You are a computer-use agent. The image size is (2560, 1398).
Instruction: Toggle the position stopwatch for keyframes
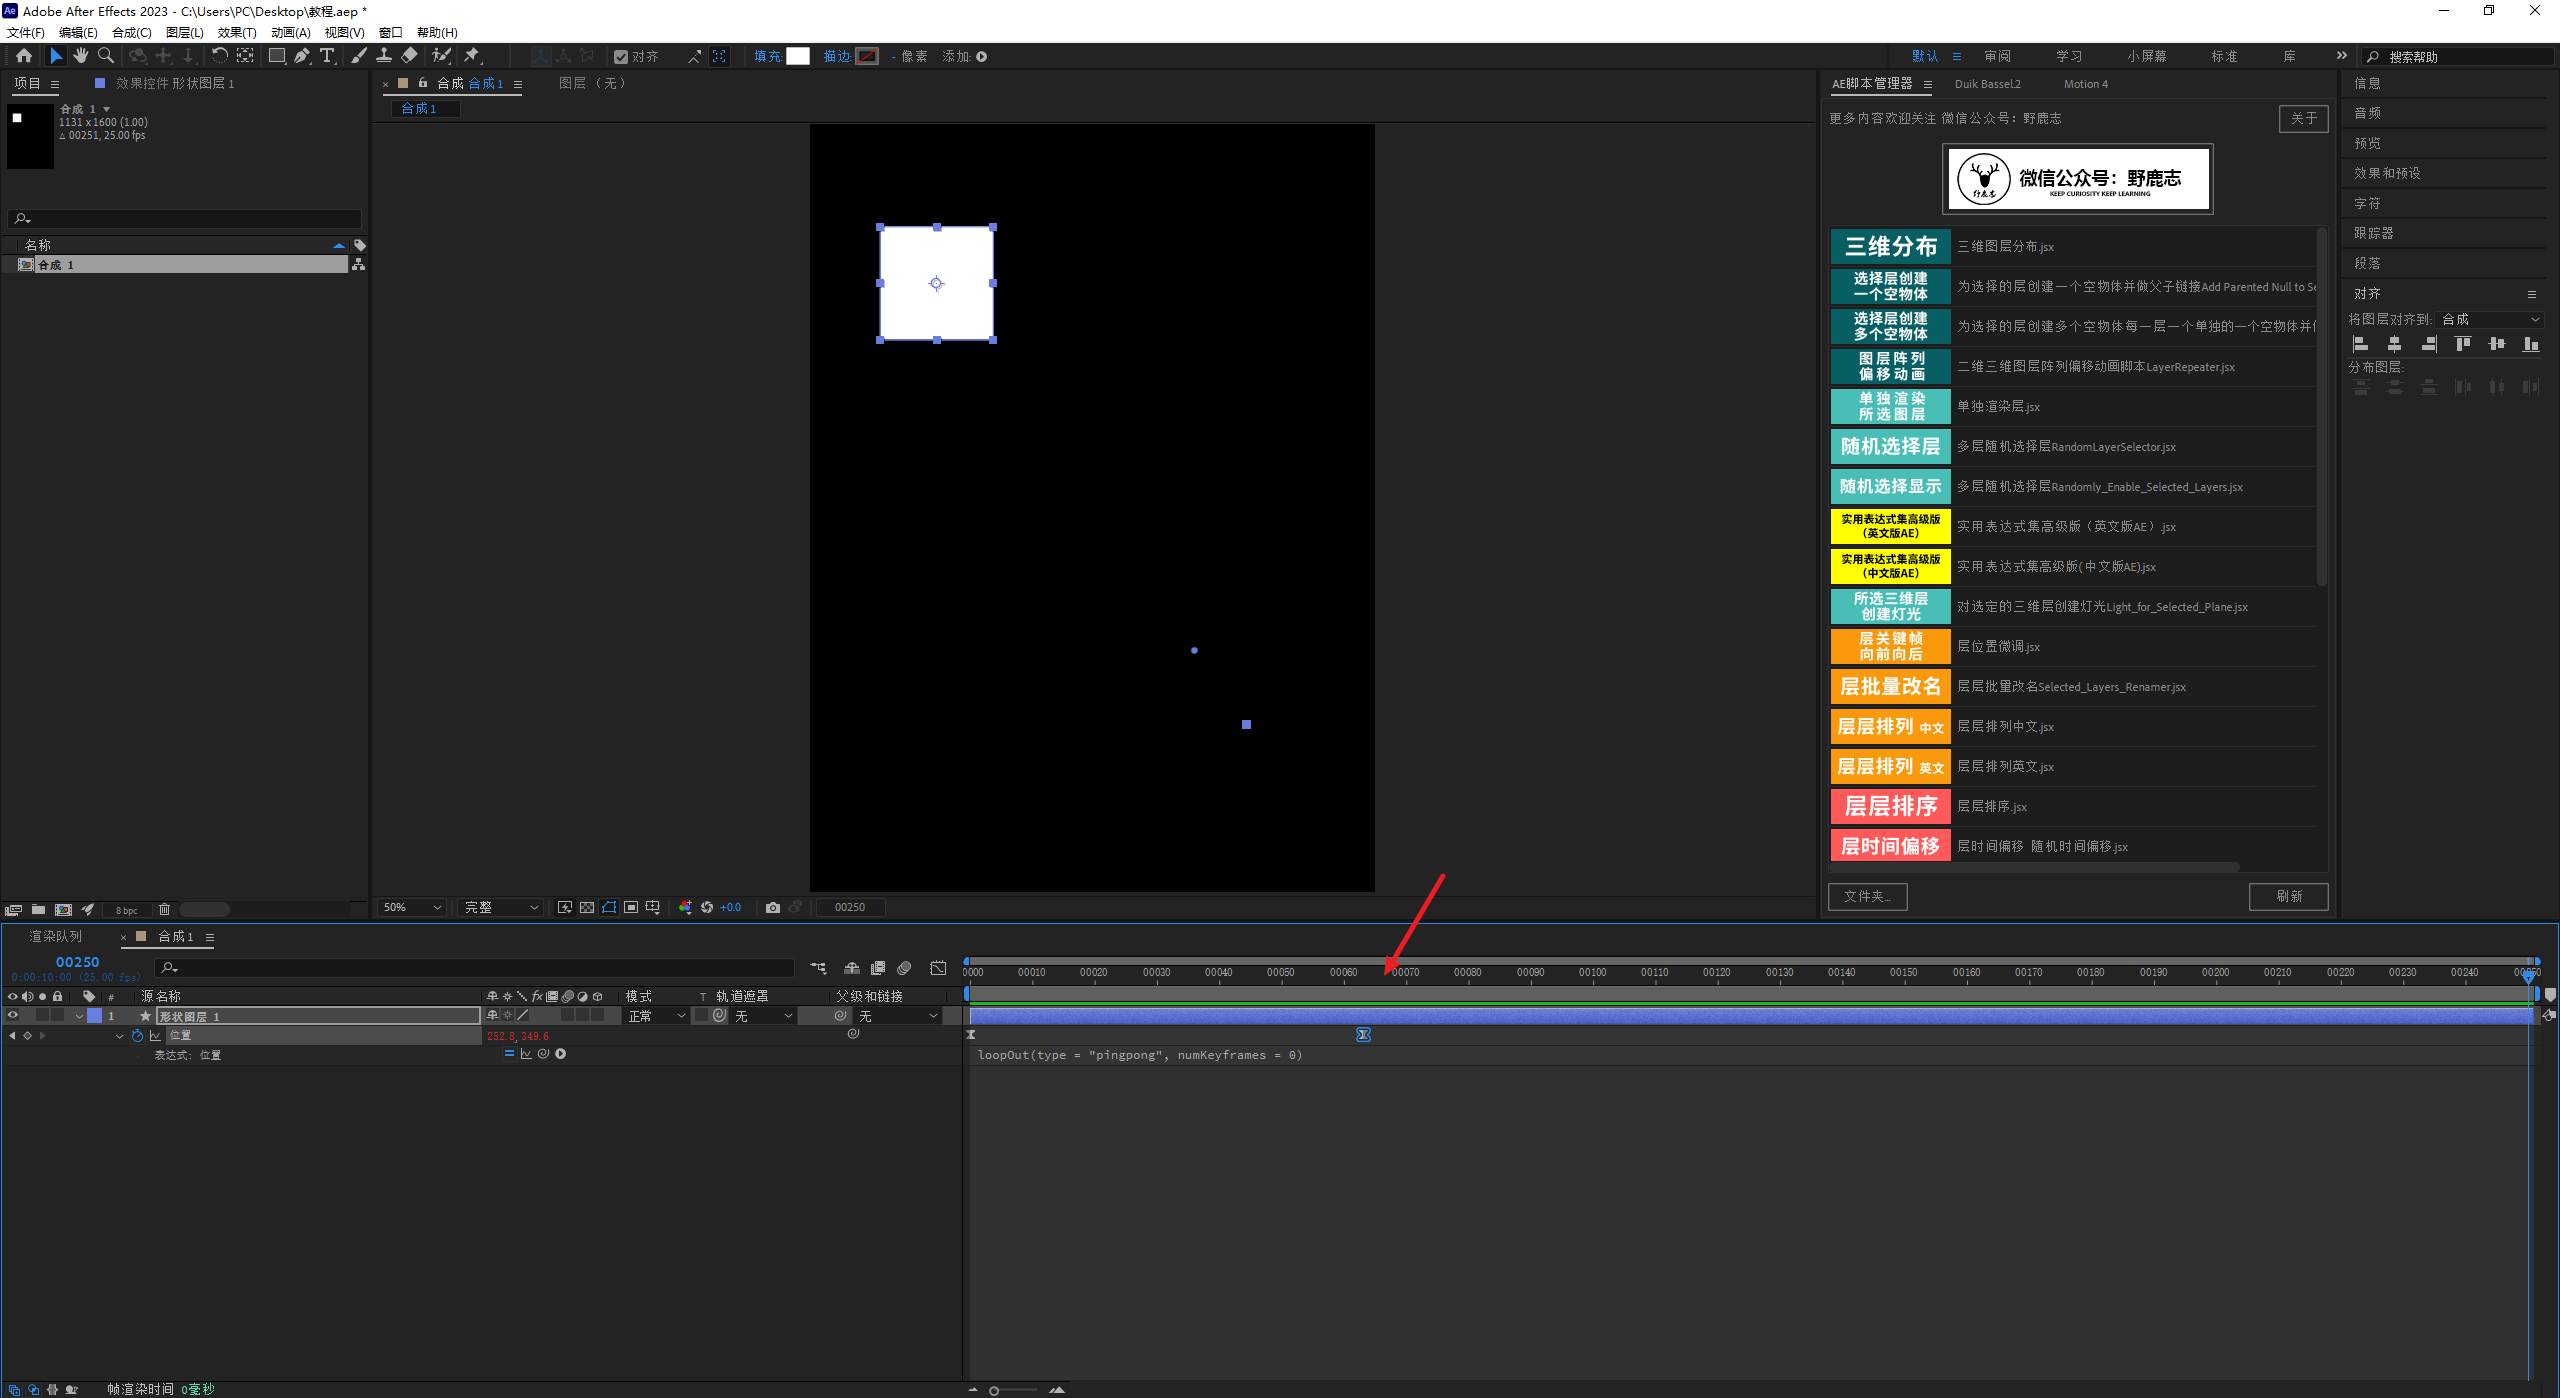pos(137,1035)
